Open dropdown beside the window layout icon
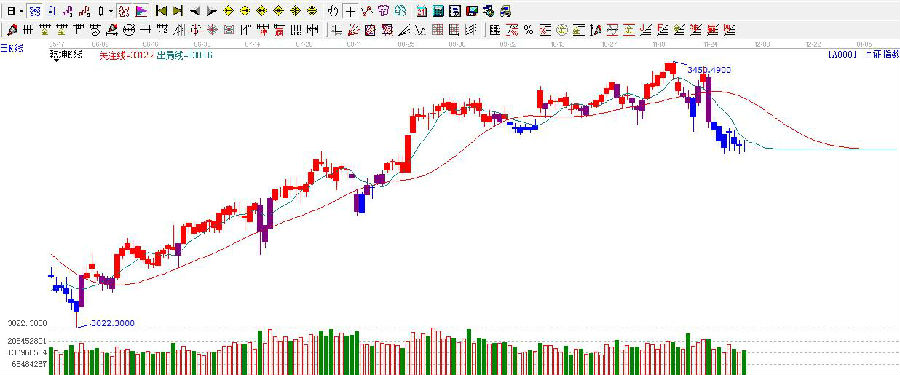 21,10
